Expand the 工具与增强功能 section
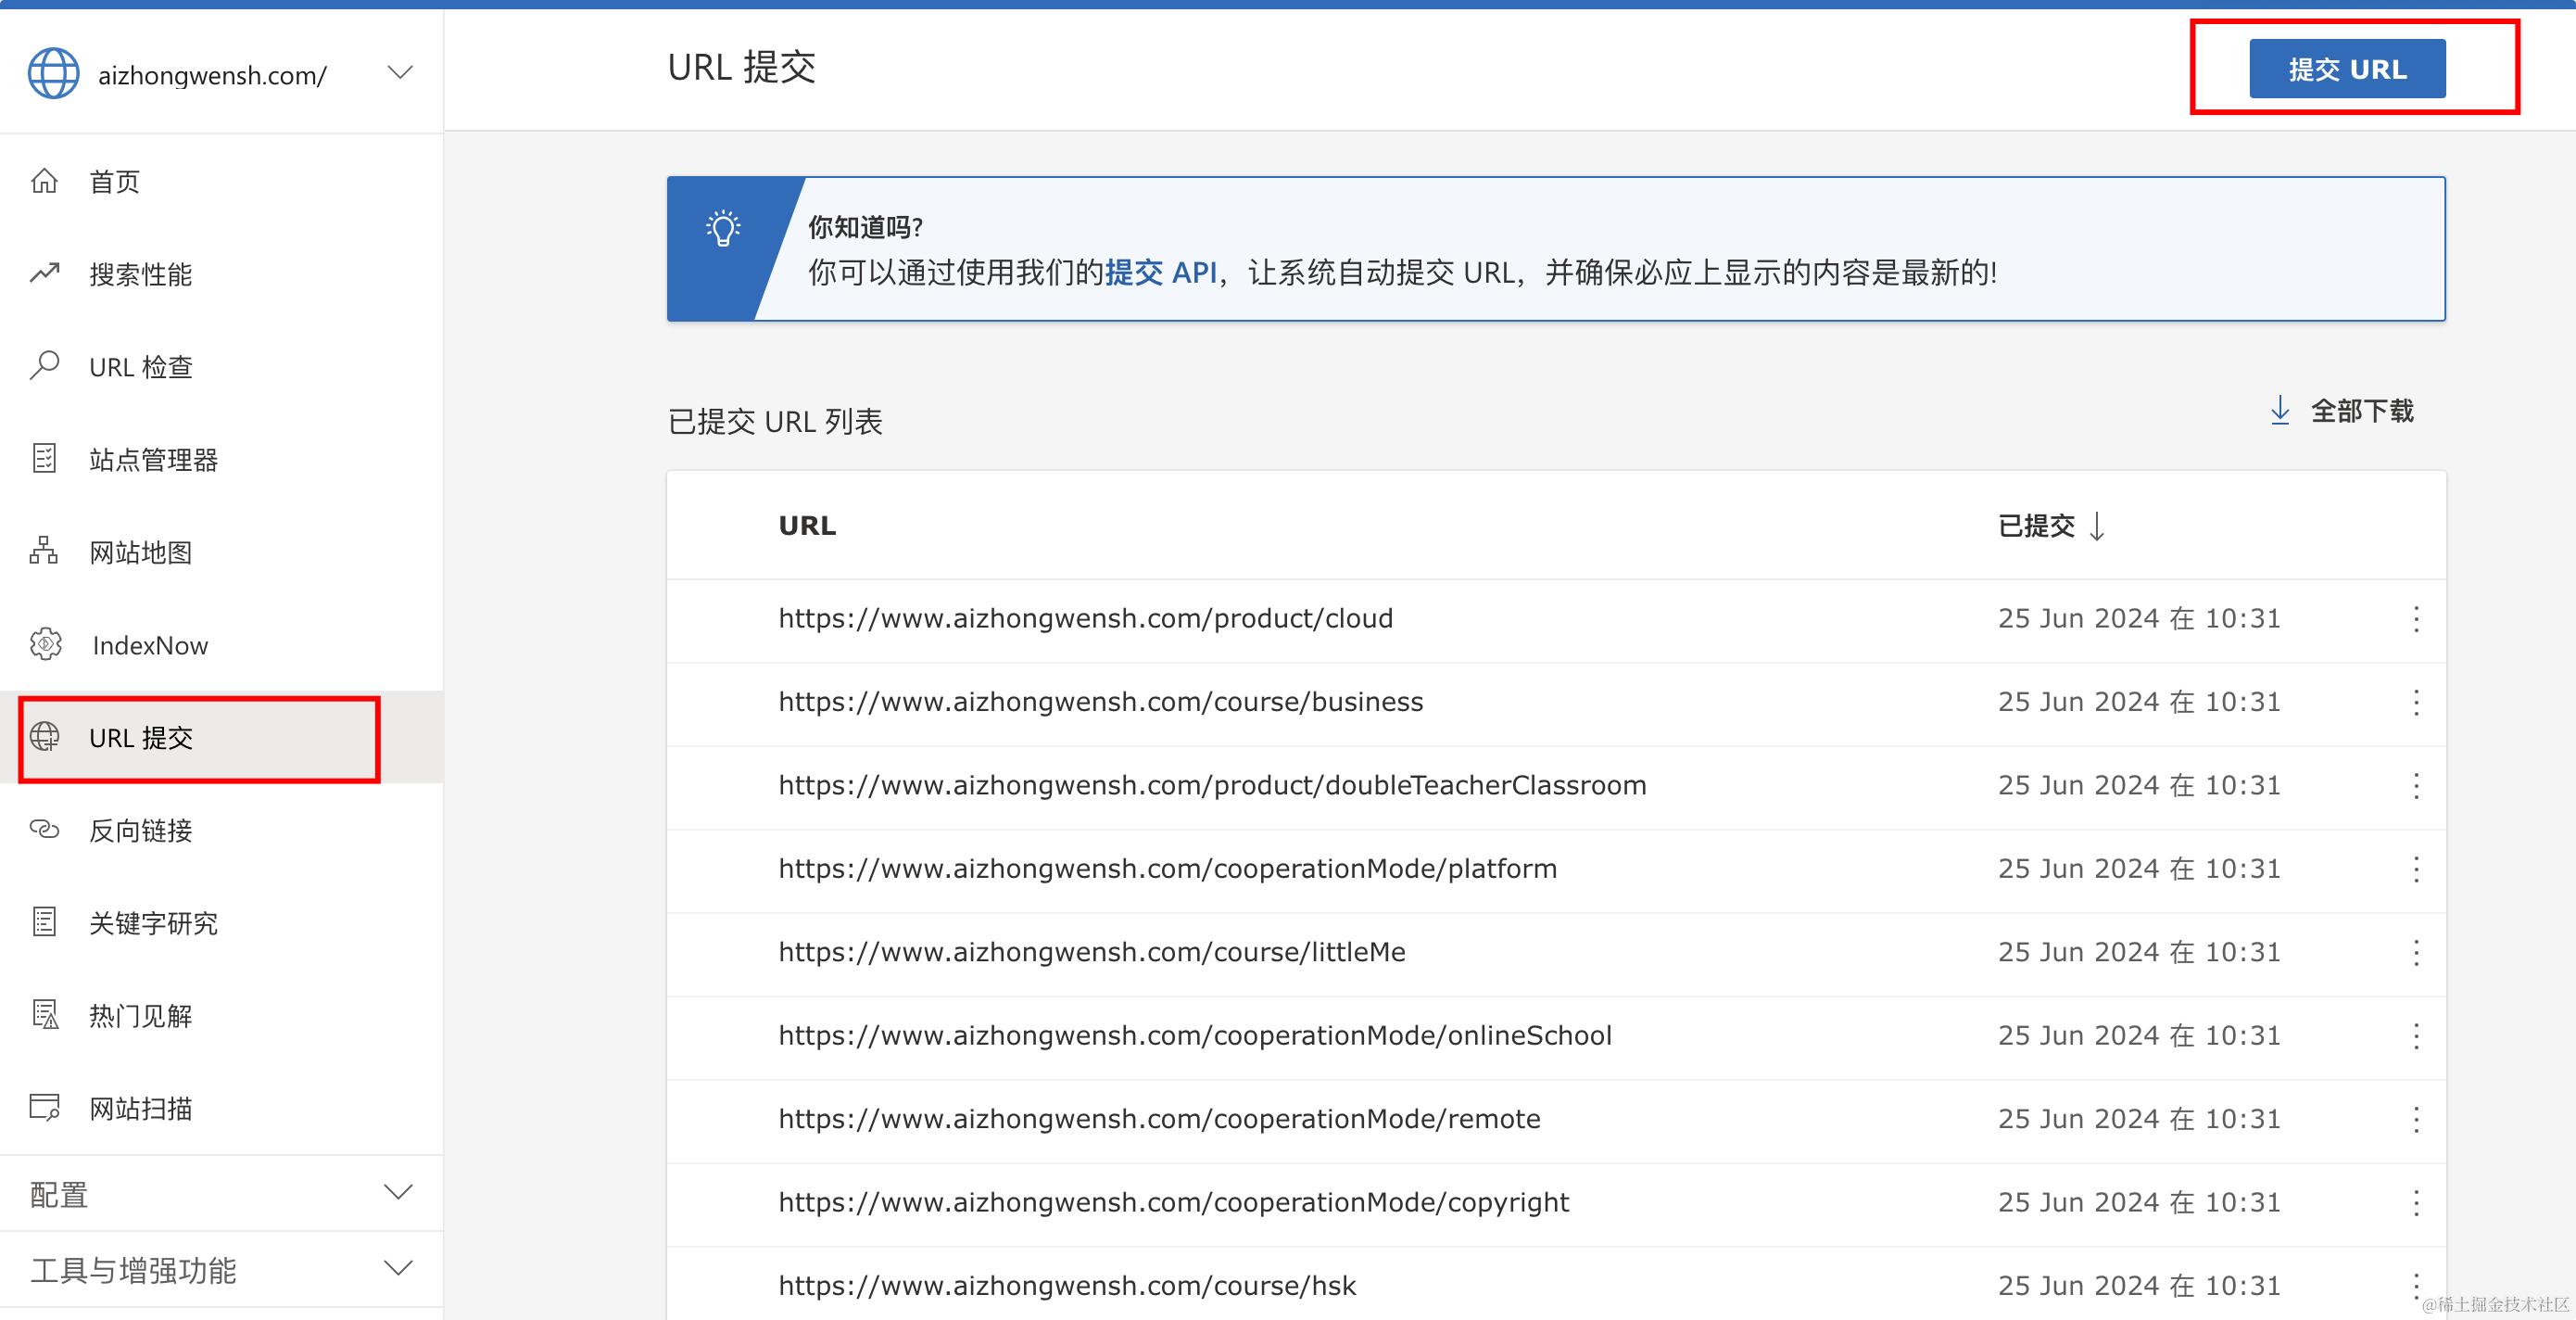Image resolution: width=2576 pixels, height=1320 pixels. coord(398,1269)
